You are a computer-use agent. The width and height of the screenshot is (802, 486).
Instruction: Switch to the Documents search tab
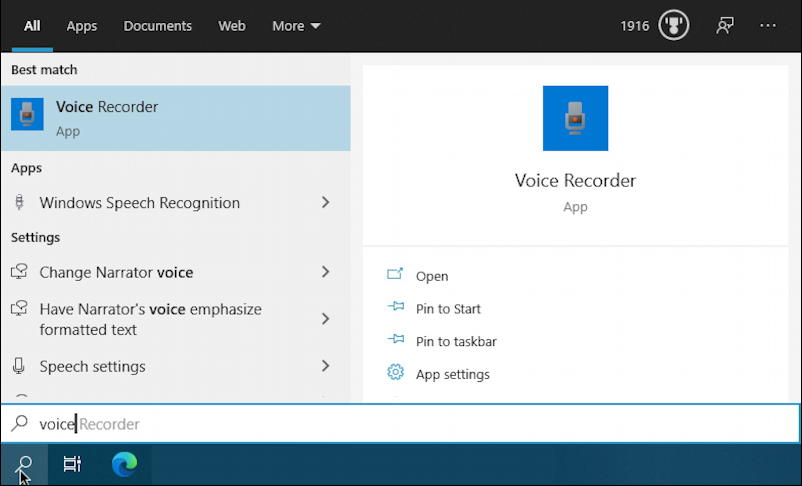point(158,26)
